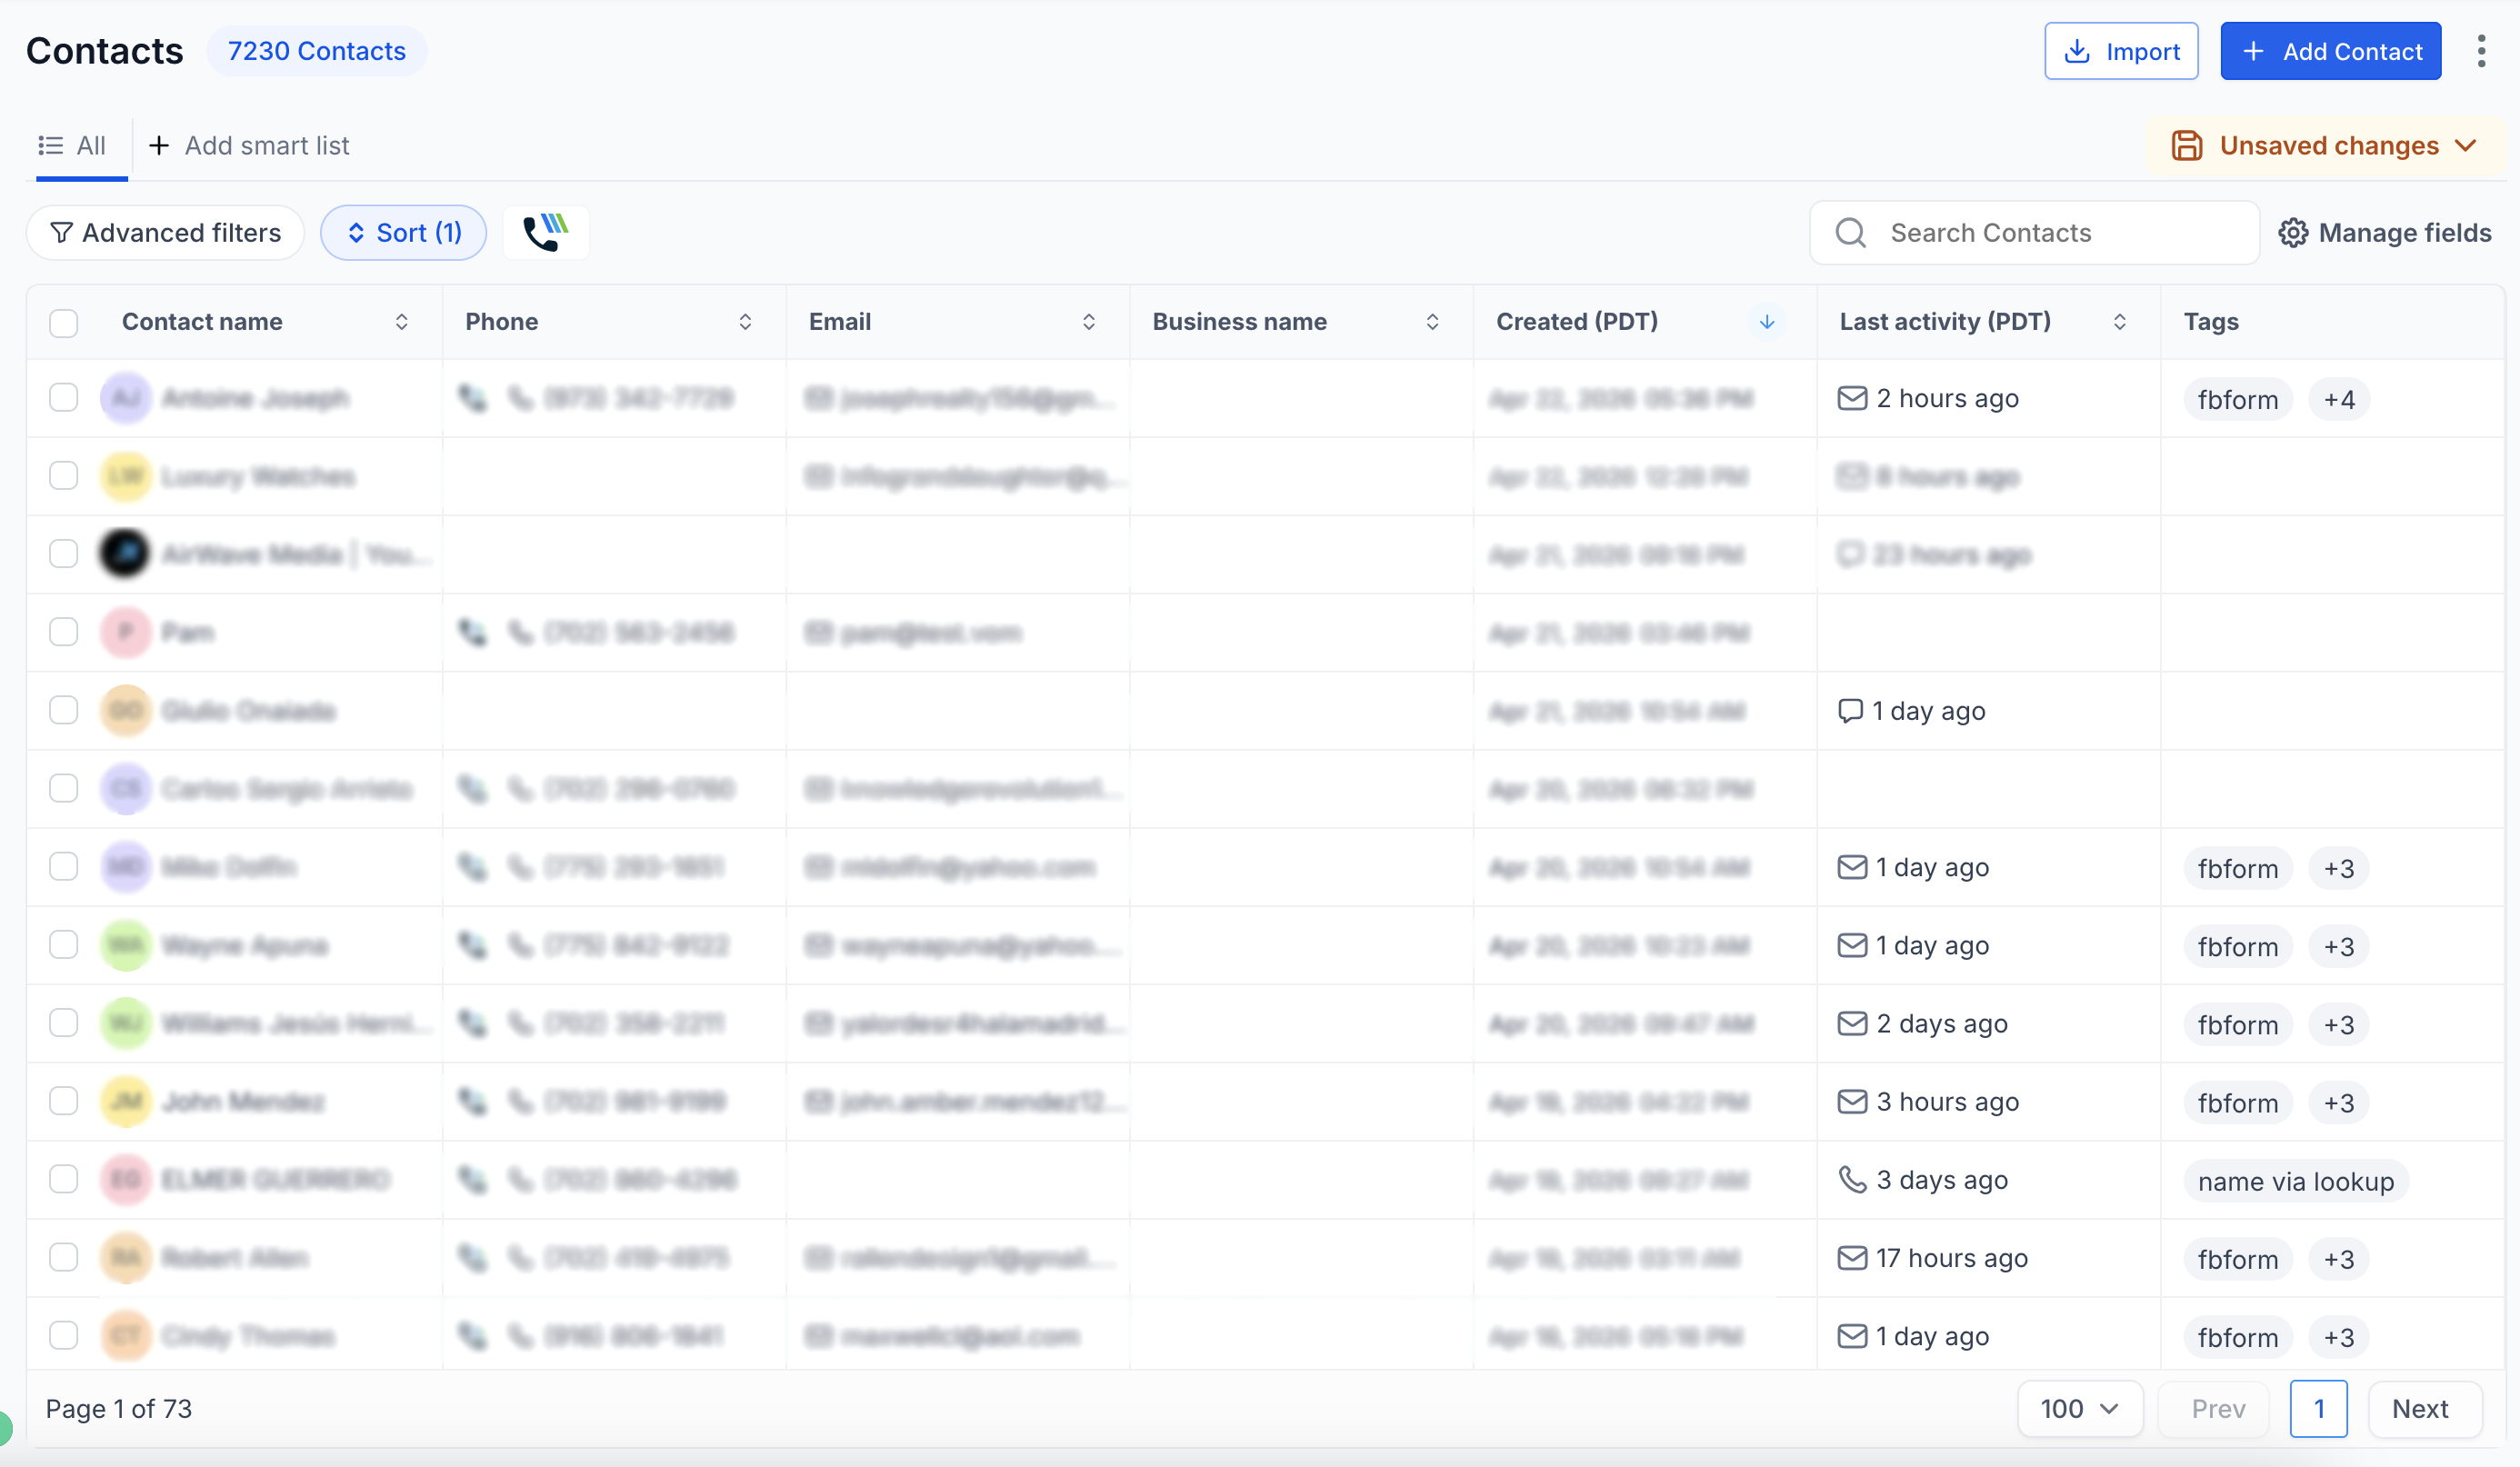This screenshot has width=2520, height=1467.
Task: Click the Add Contact button
Action: 2330,51
